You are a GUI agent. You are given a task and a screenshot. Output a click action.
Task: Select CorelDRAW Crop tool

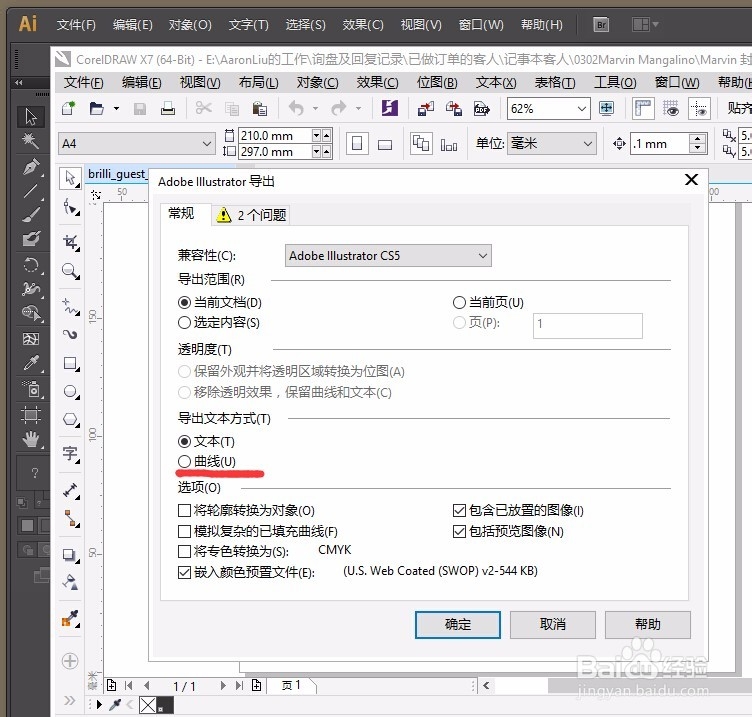pos(71,242)
